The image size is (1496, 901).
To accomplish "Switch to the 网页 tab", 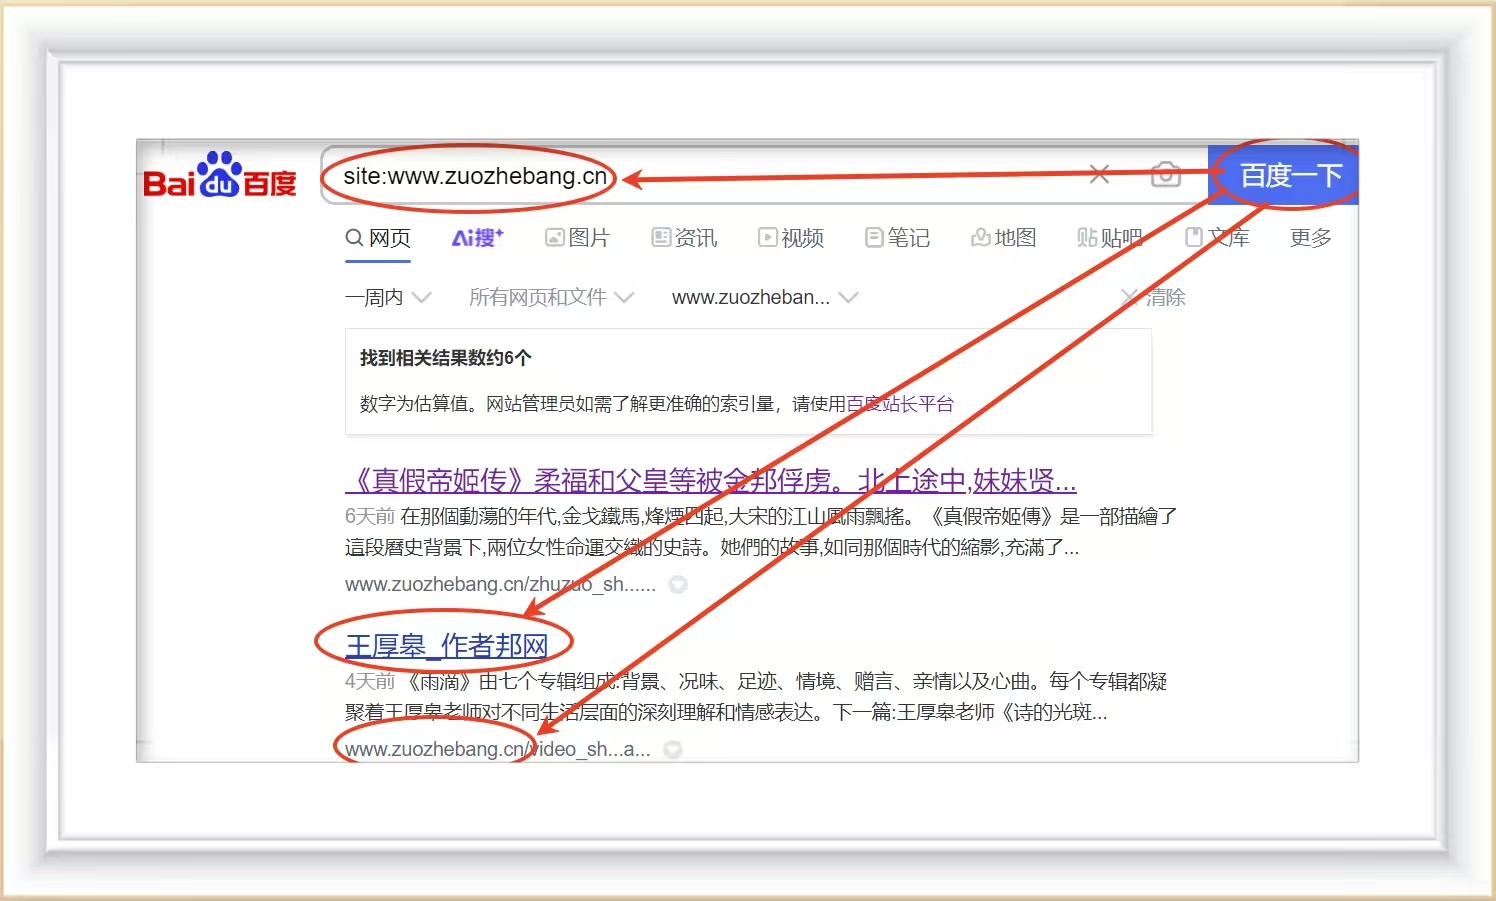I will 378,238.
